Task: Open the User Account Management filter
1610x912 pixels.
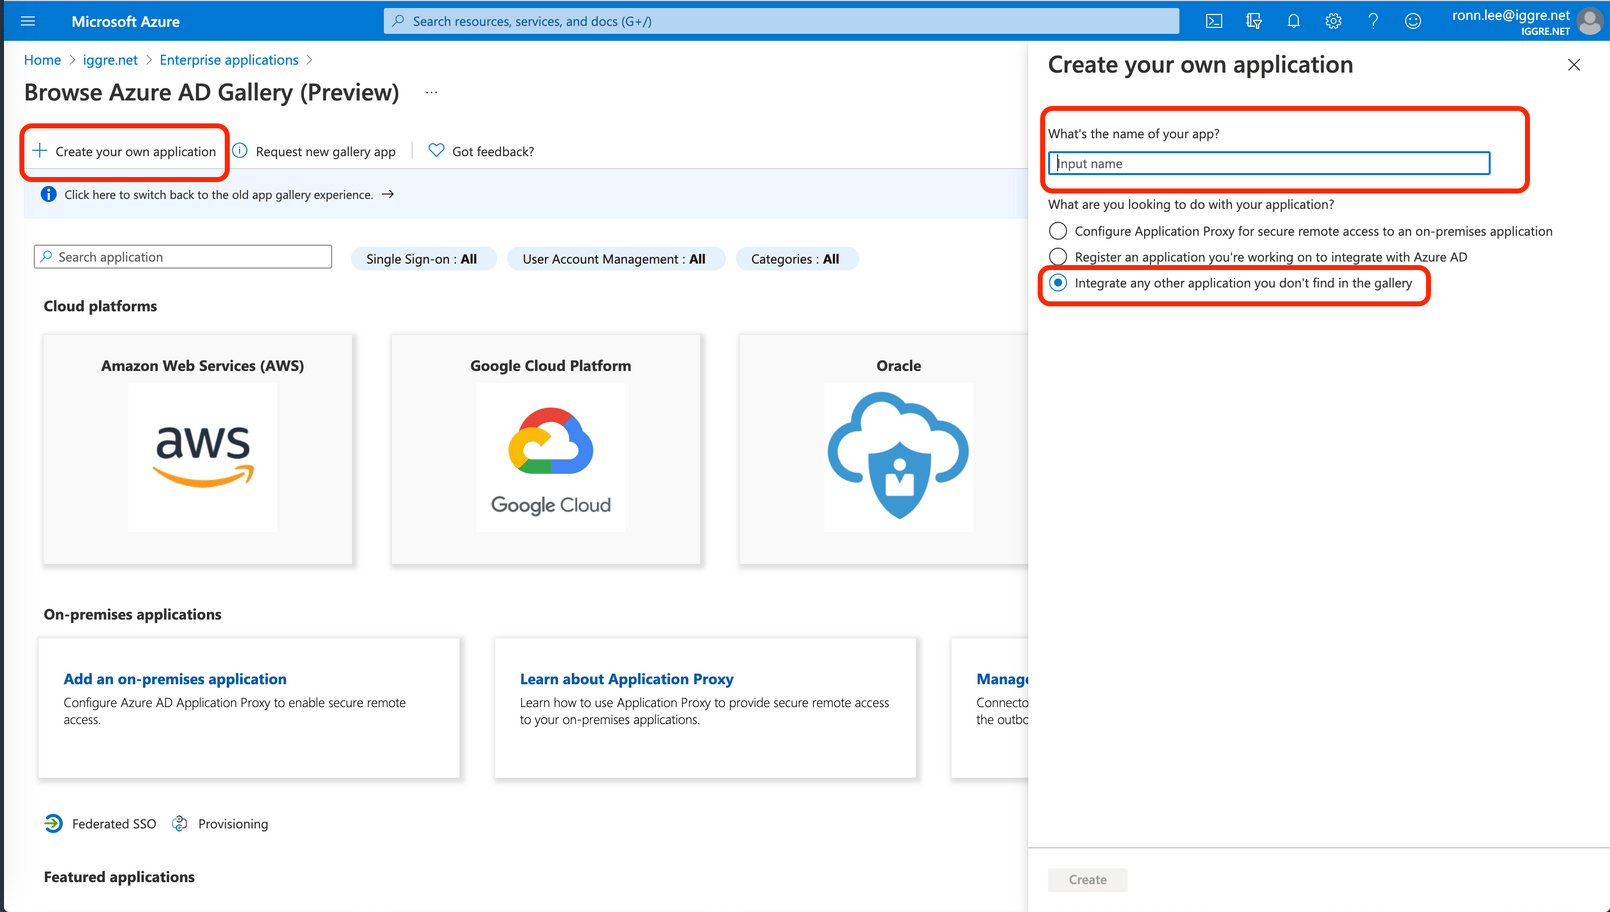Action: point(614,259)
